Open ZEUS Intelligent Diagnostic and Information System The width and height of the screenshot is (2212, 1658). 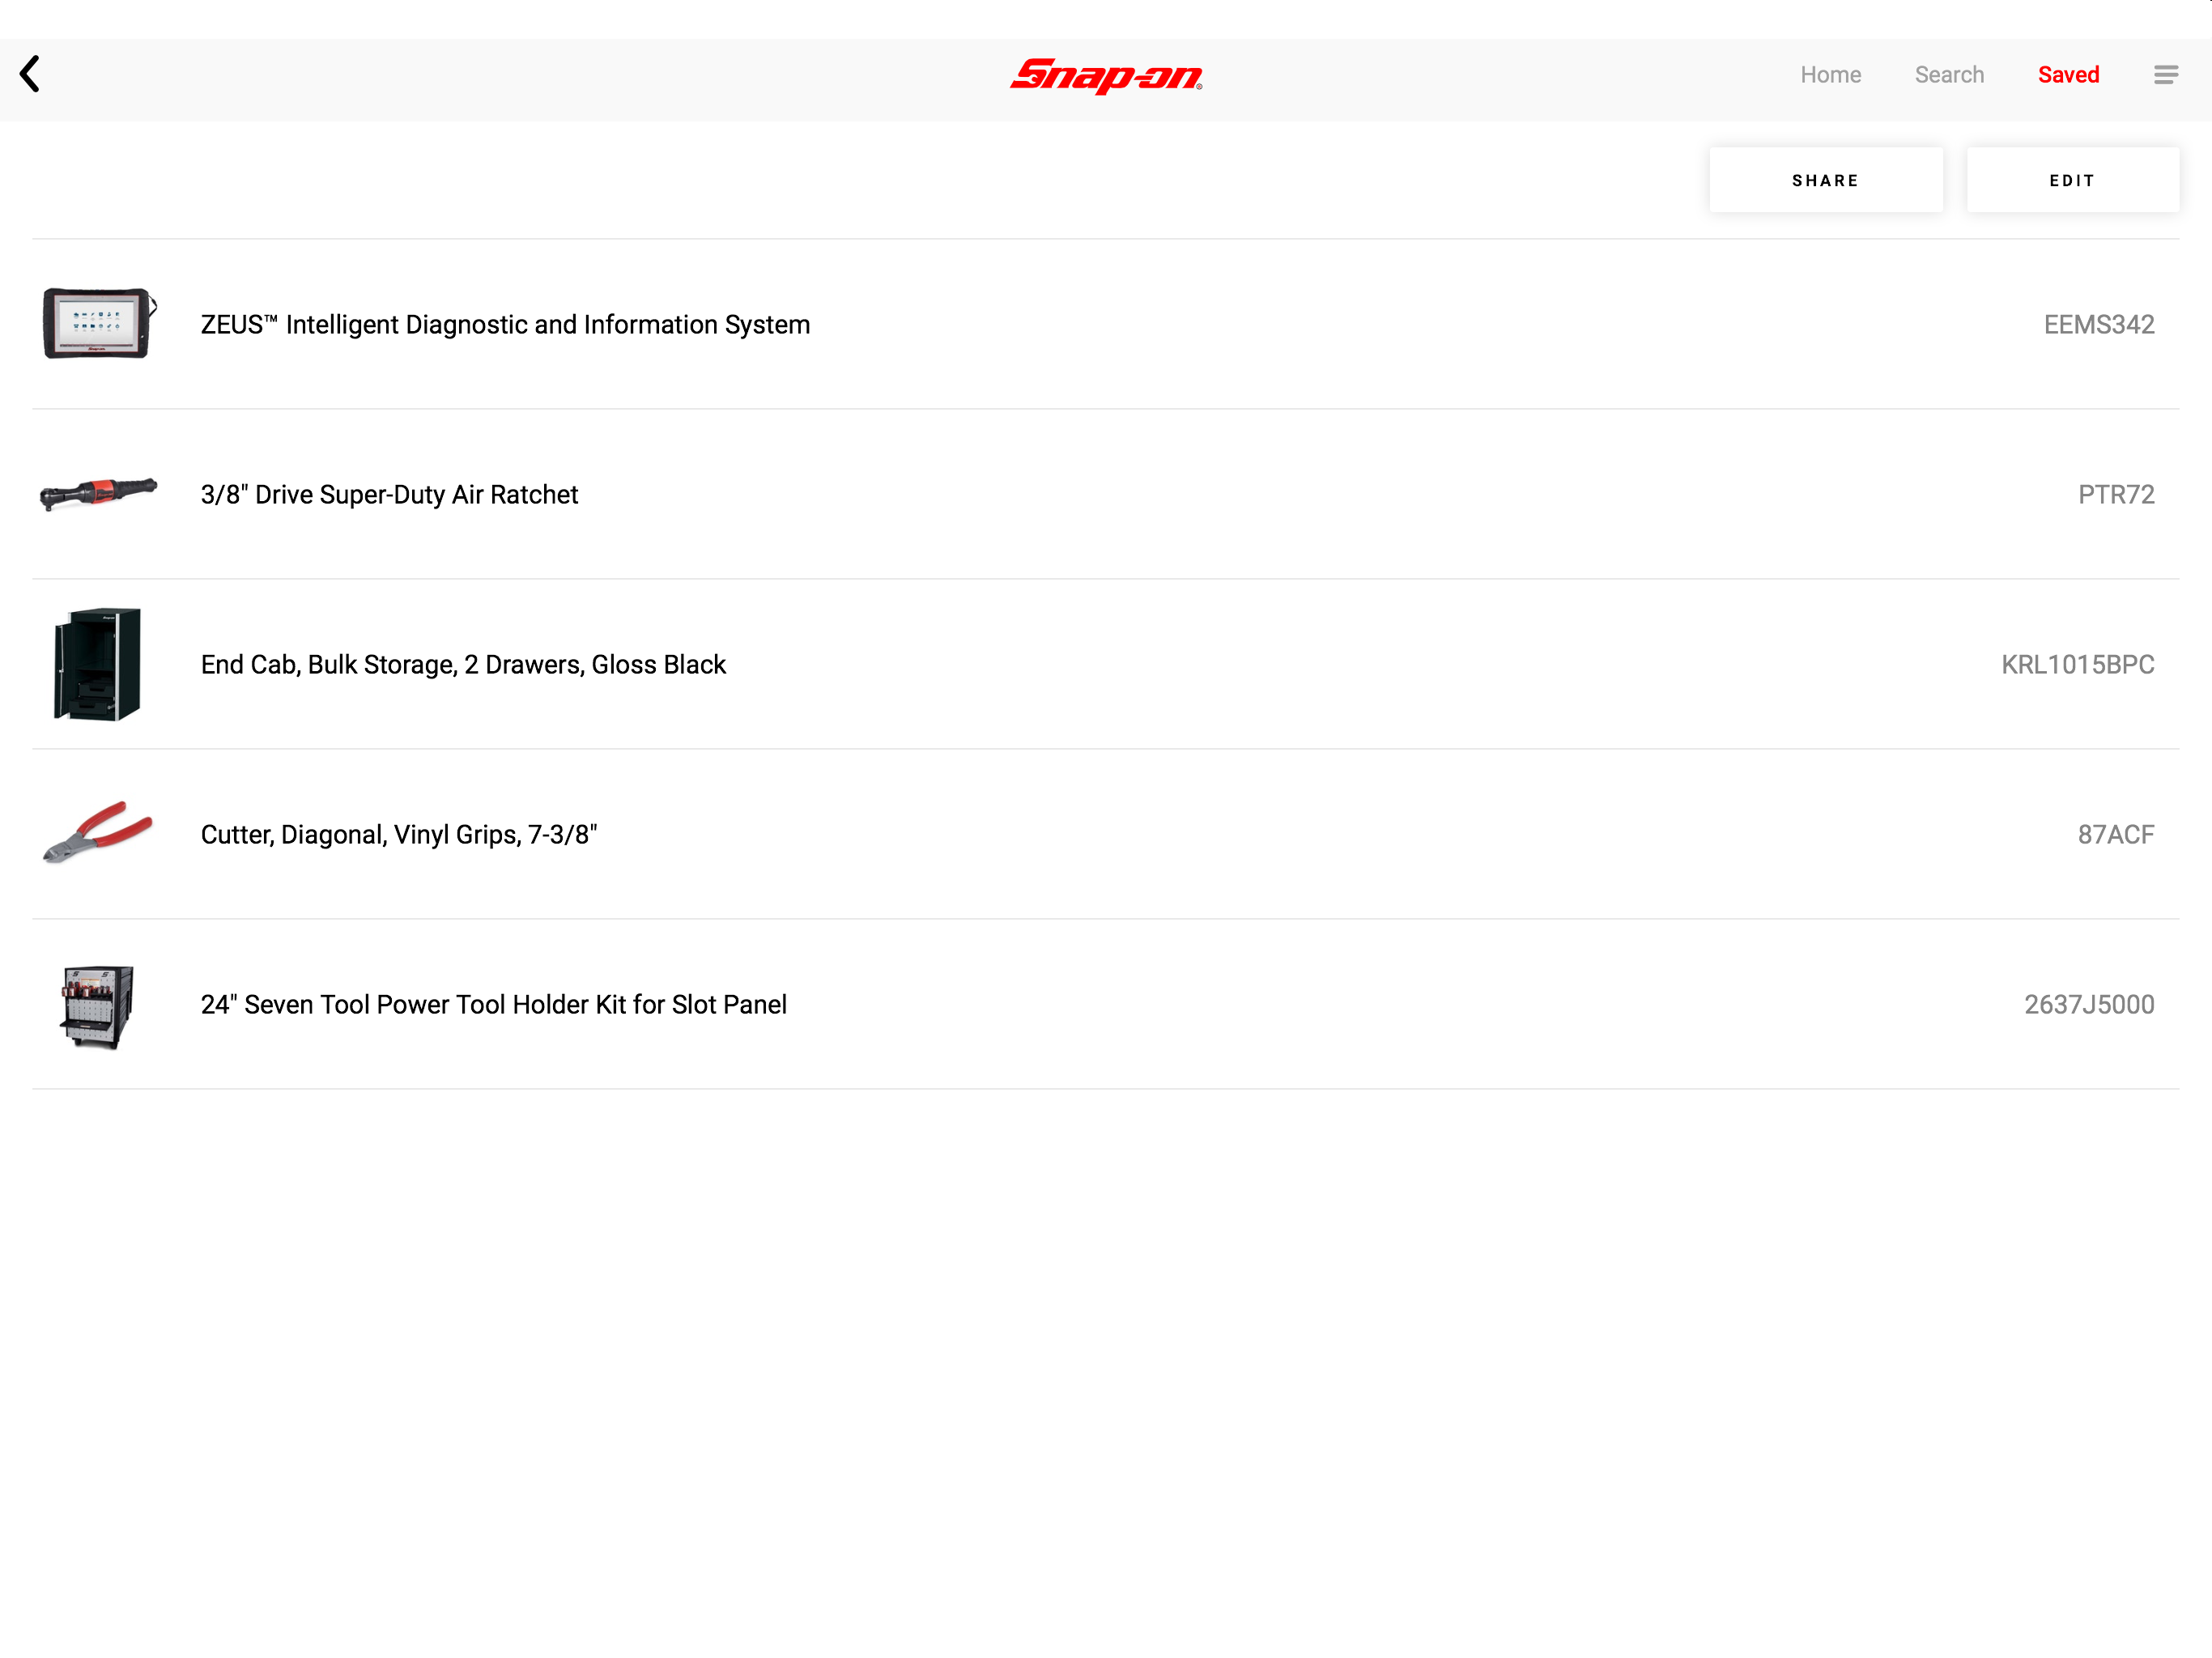pos(505,325)
